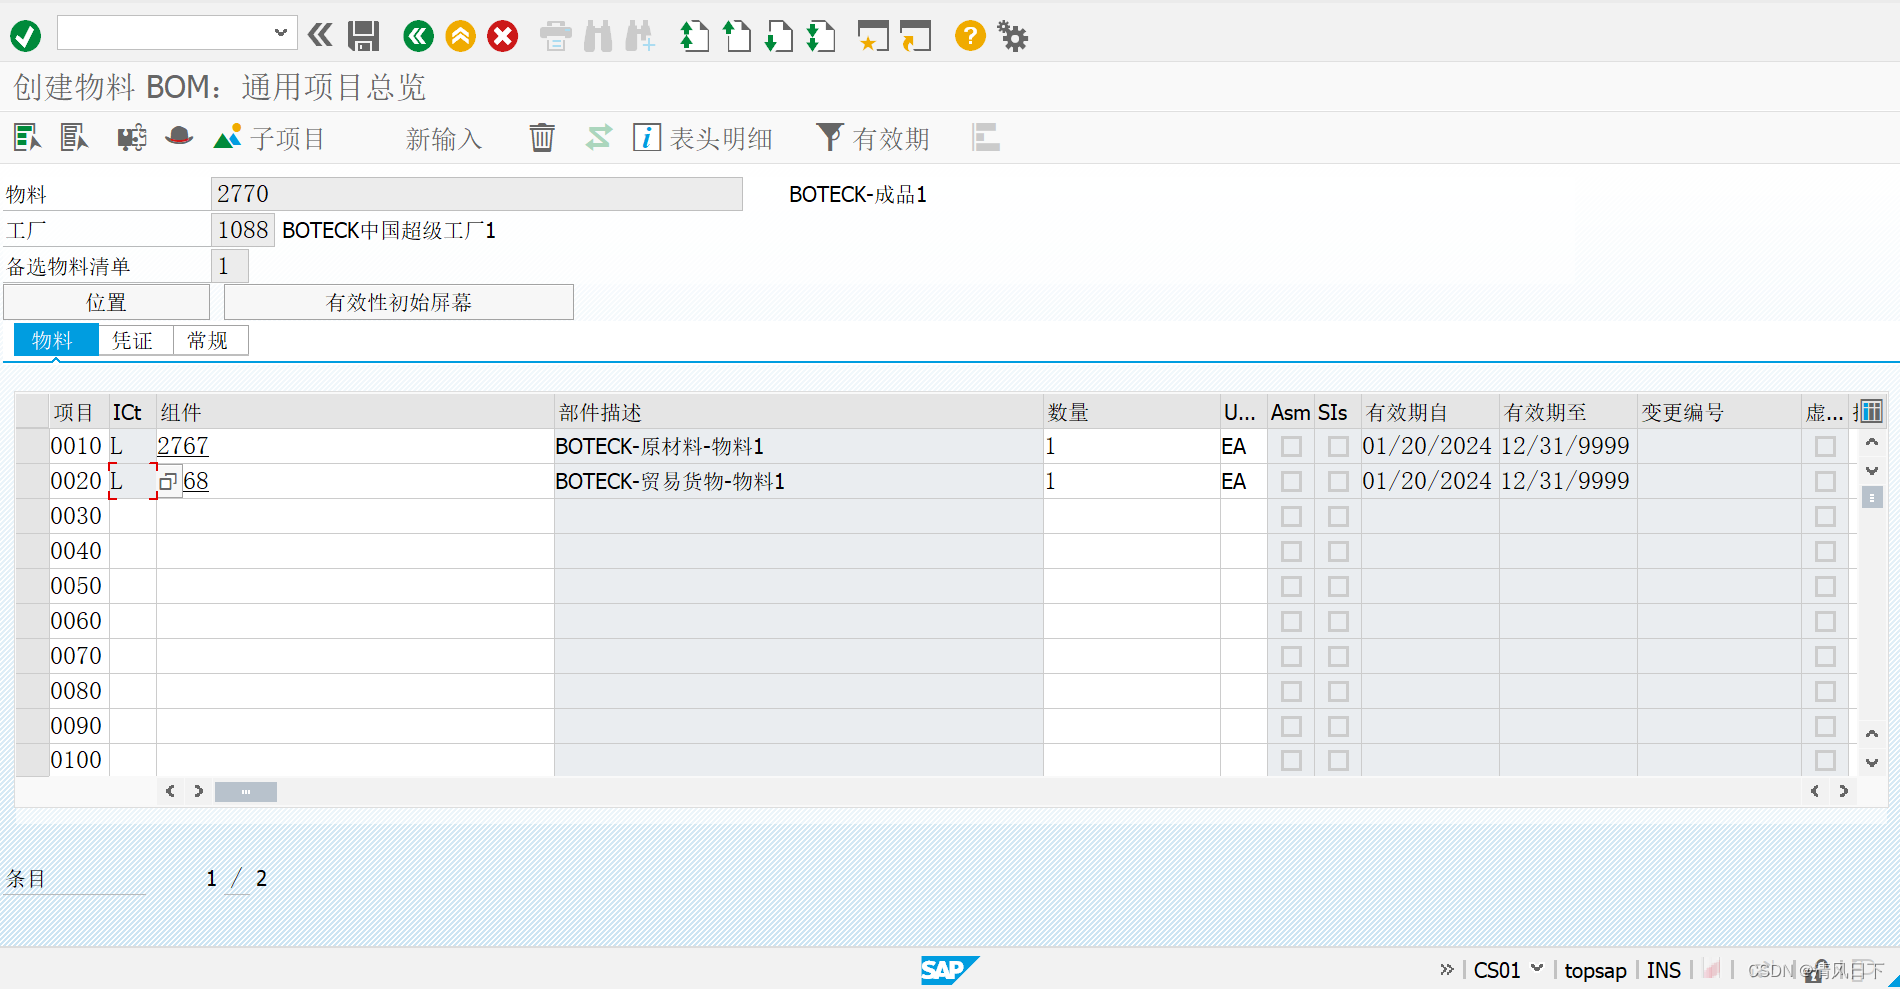1900x989 pixels.
Task: Open component link 68
Action: pyautogui.click(x=196, y=481)
